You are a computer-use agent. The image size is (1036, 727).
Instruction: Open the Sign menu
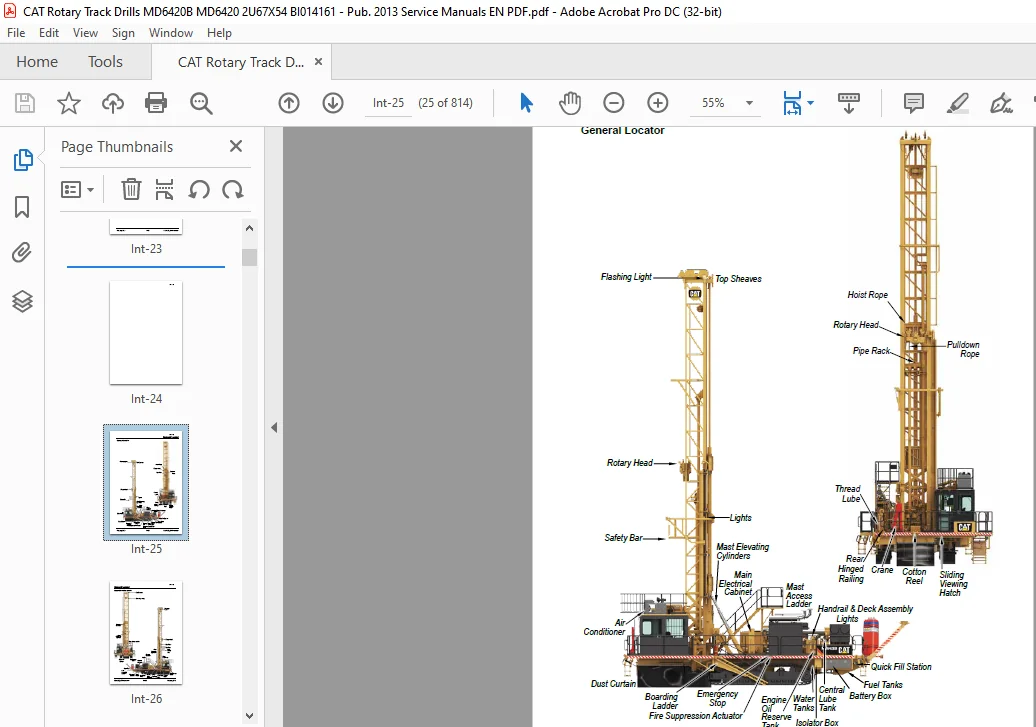tap(123, 33)
